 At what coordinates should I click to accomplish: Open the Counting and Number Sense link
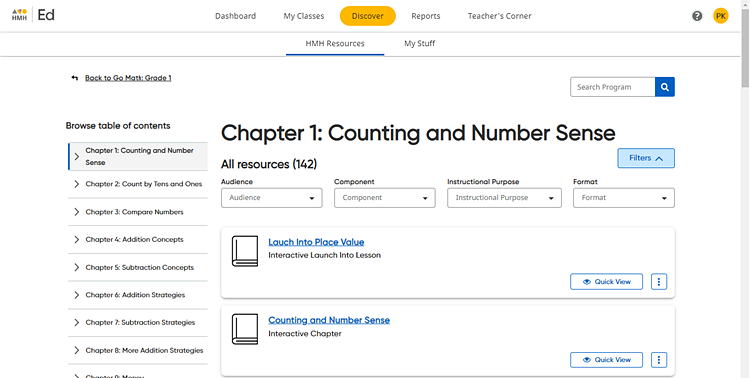(x=329, y=320)
